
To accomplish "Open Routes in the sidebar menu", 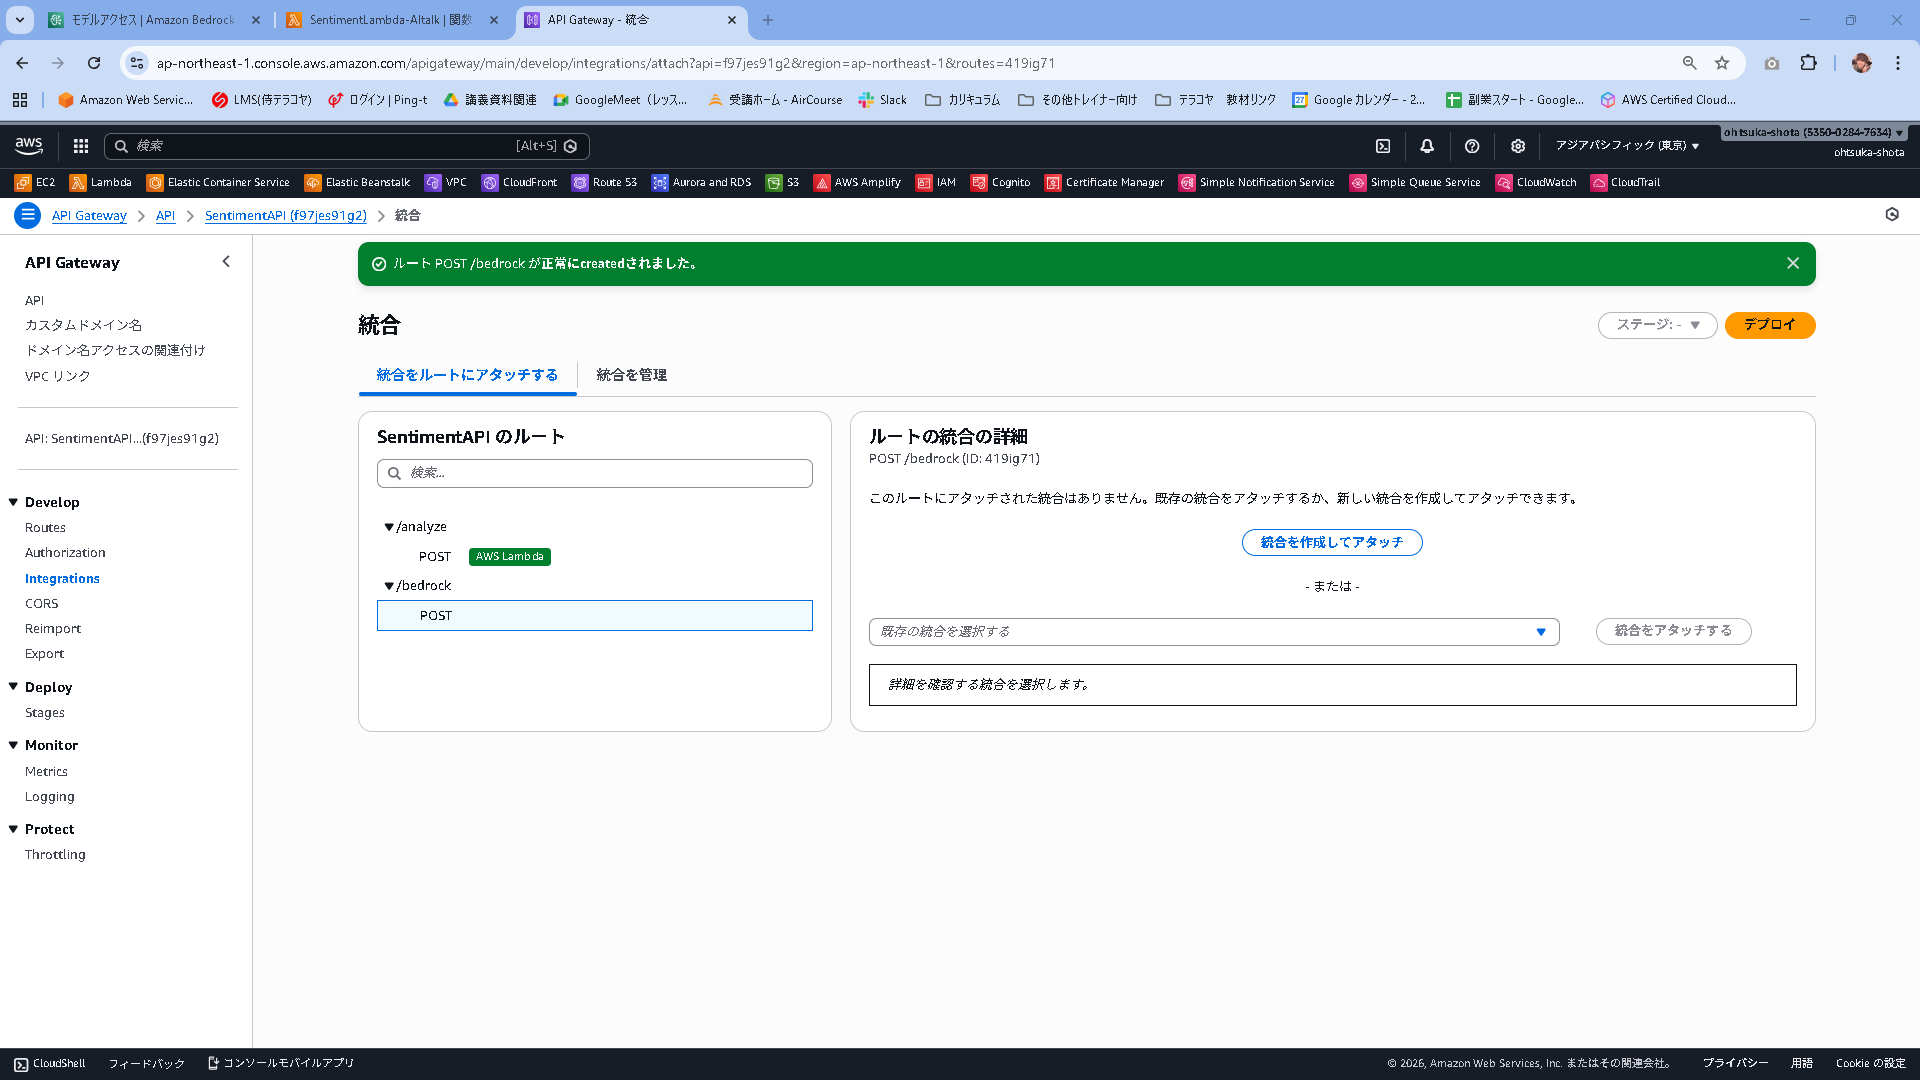I will [45, 528].
